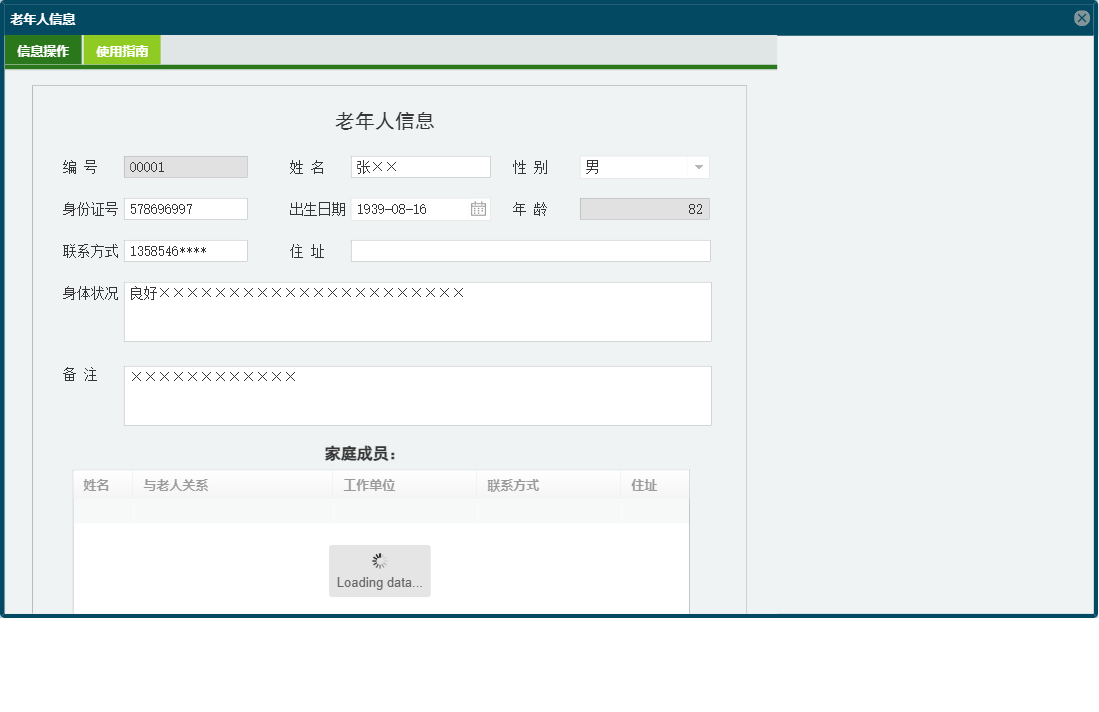Image resolution: width=1099 pixels, height=712 pixels.
Task: Open the 使用指南 tab
Action: (118, 48)
